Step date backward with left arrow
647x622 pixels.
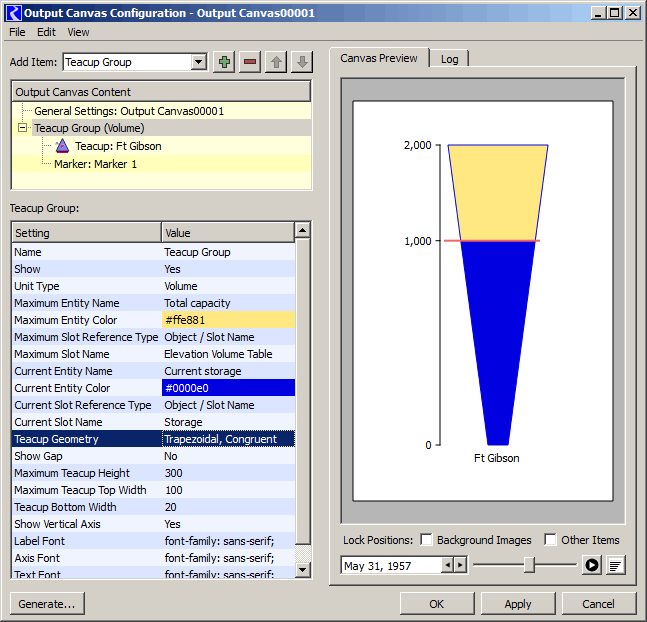click(x=447, y=565)
